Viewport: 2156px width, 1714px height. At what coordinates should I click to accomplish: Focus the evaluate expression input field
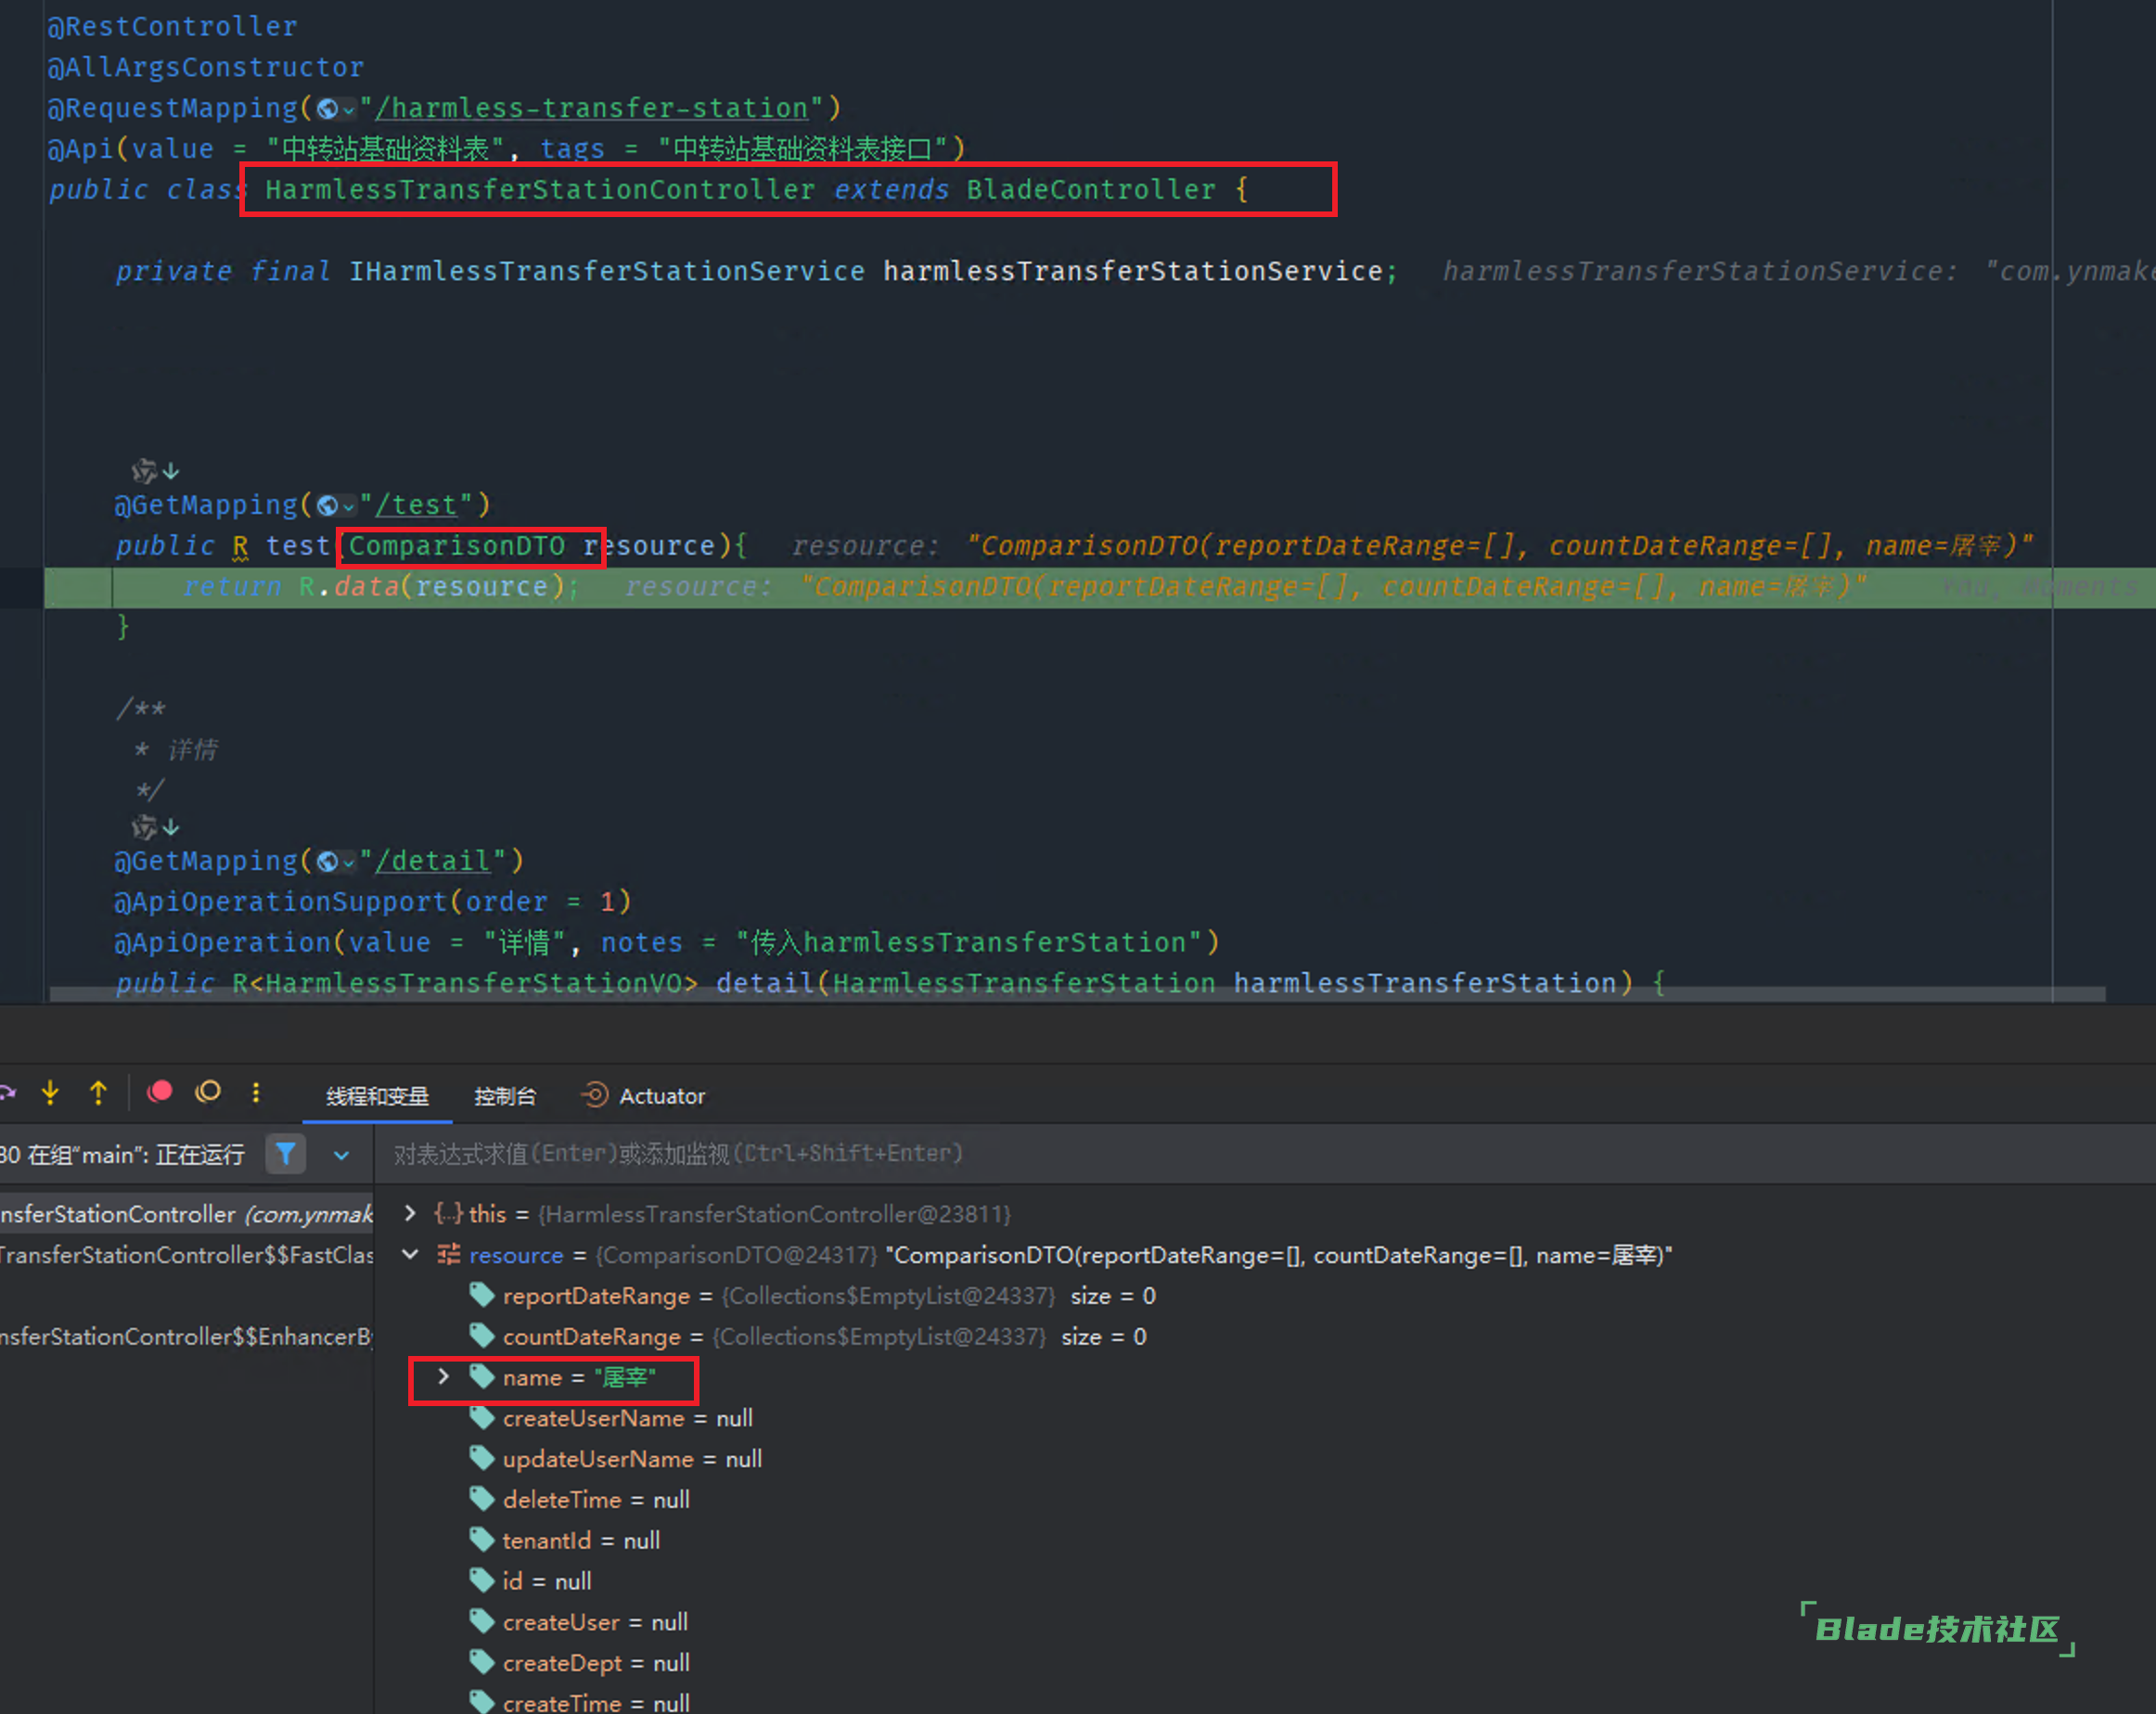(x=1264, y=1154)
